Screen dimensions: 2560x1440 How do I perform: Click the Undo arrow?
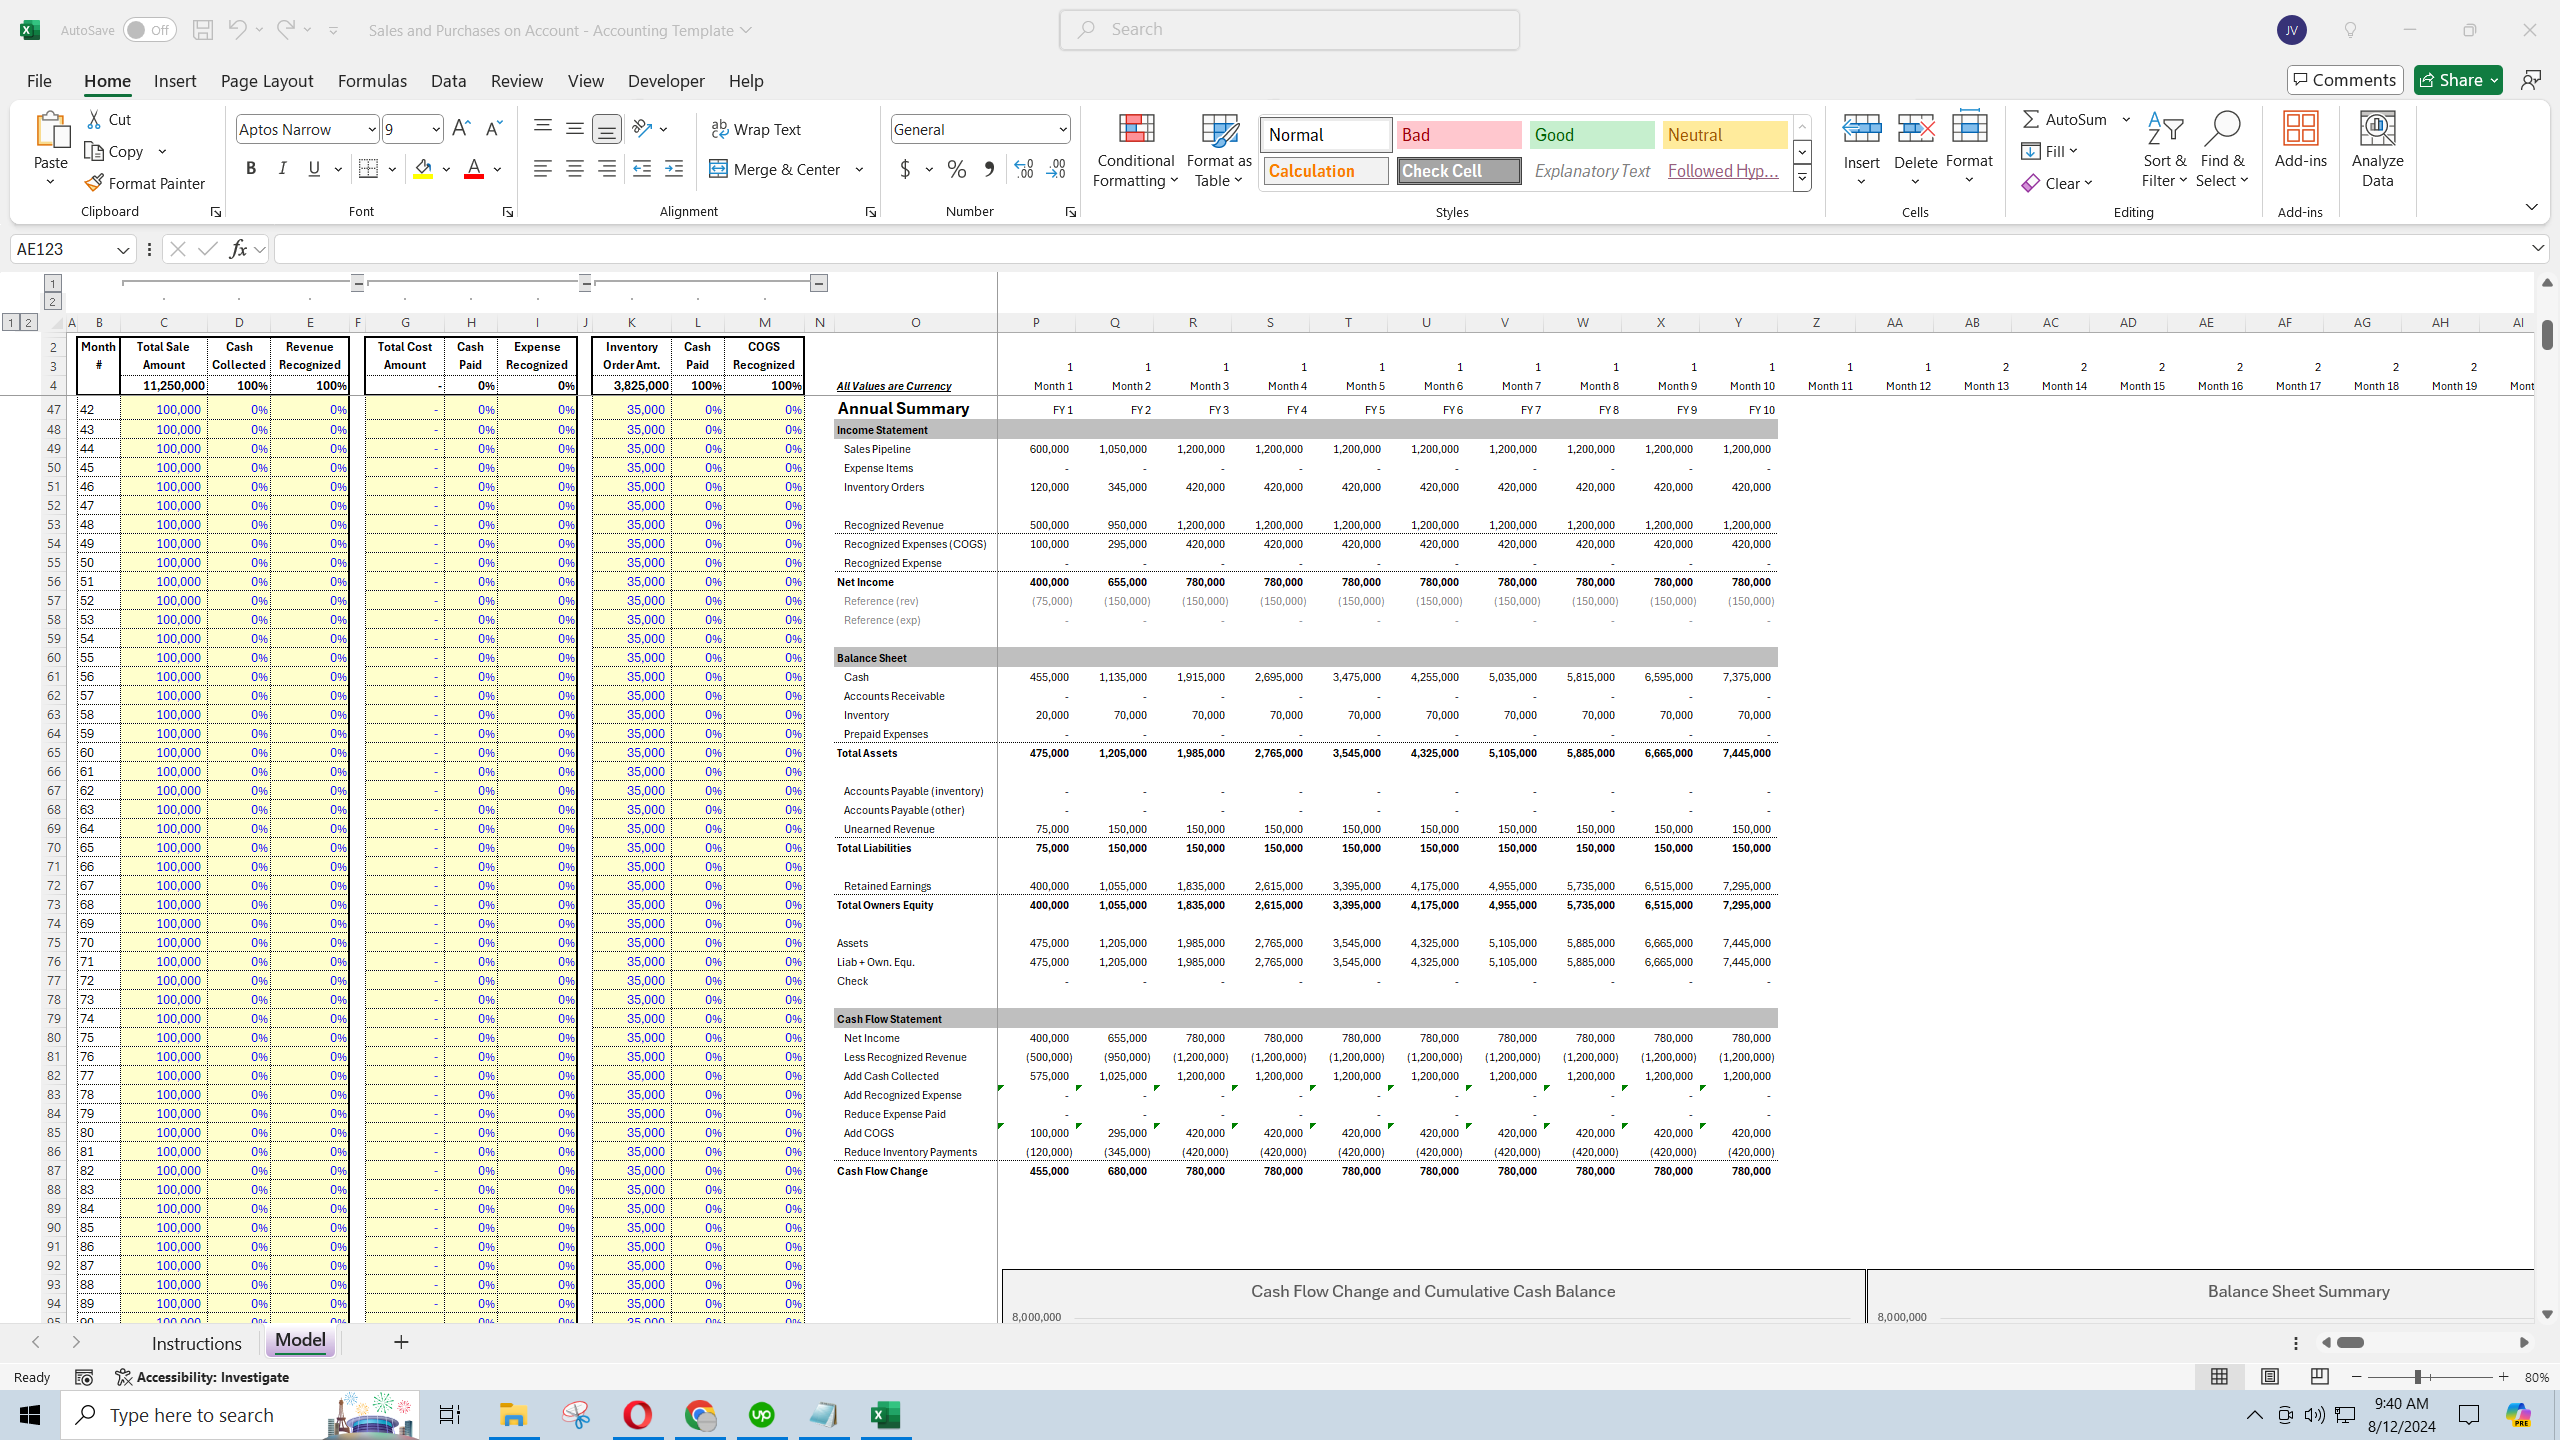(x=237, y=29)
